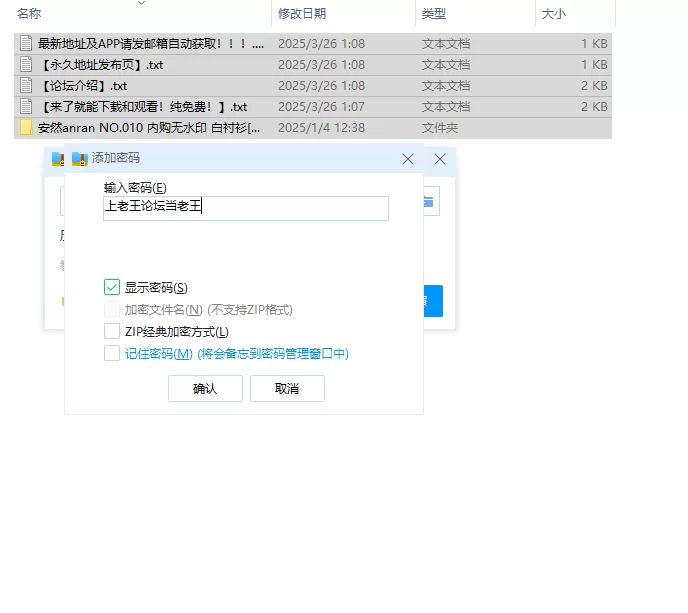This screenshot has height=613, width=688.
Task: Click the 取消 button
Action: pyautogui.click(x=287, y=388)
